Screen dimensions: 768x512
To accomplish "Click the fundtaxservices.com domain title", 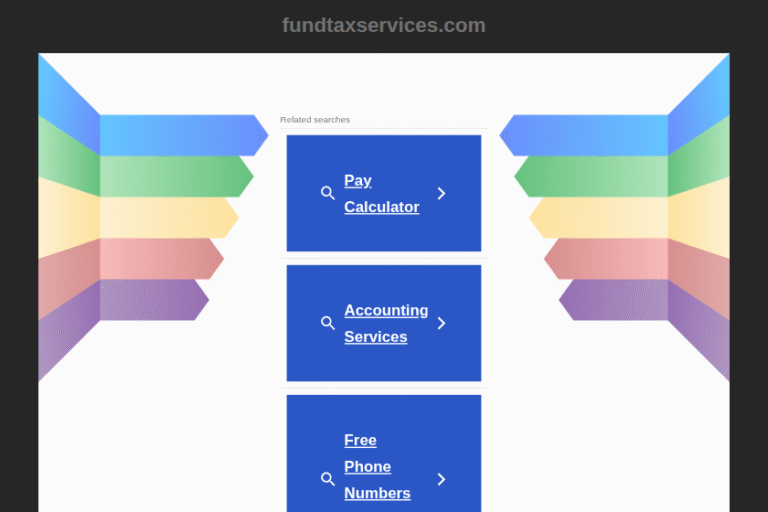I will pyautogui.click(x=383, y=25).
